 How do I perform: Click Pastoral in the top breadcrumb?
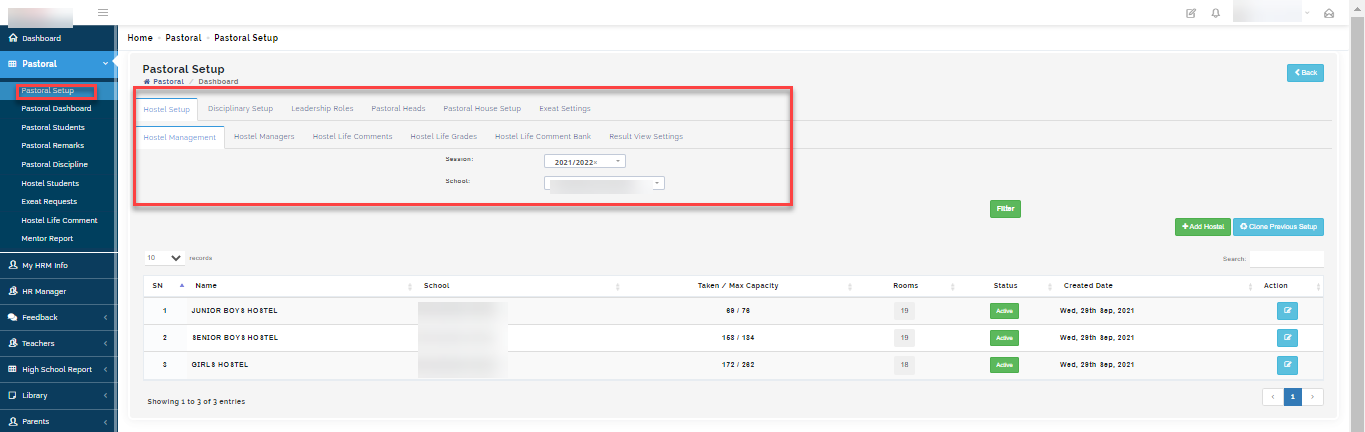pyautogui.click(x=183, y=38)
